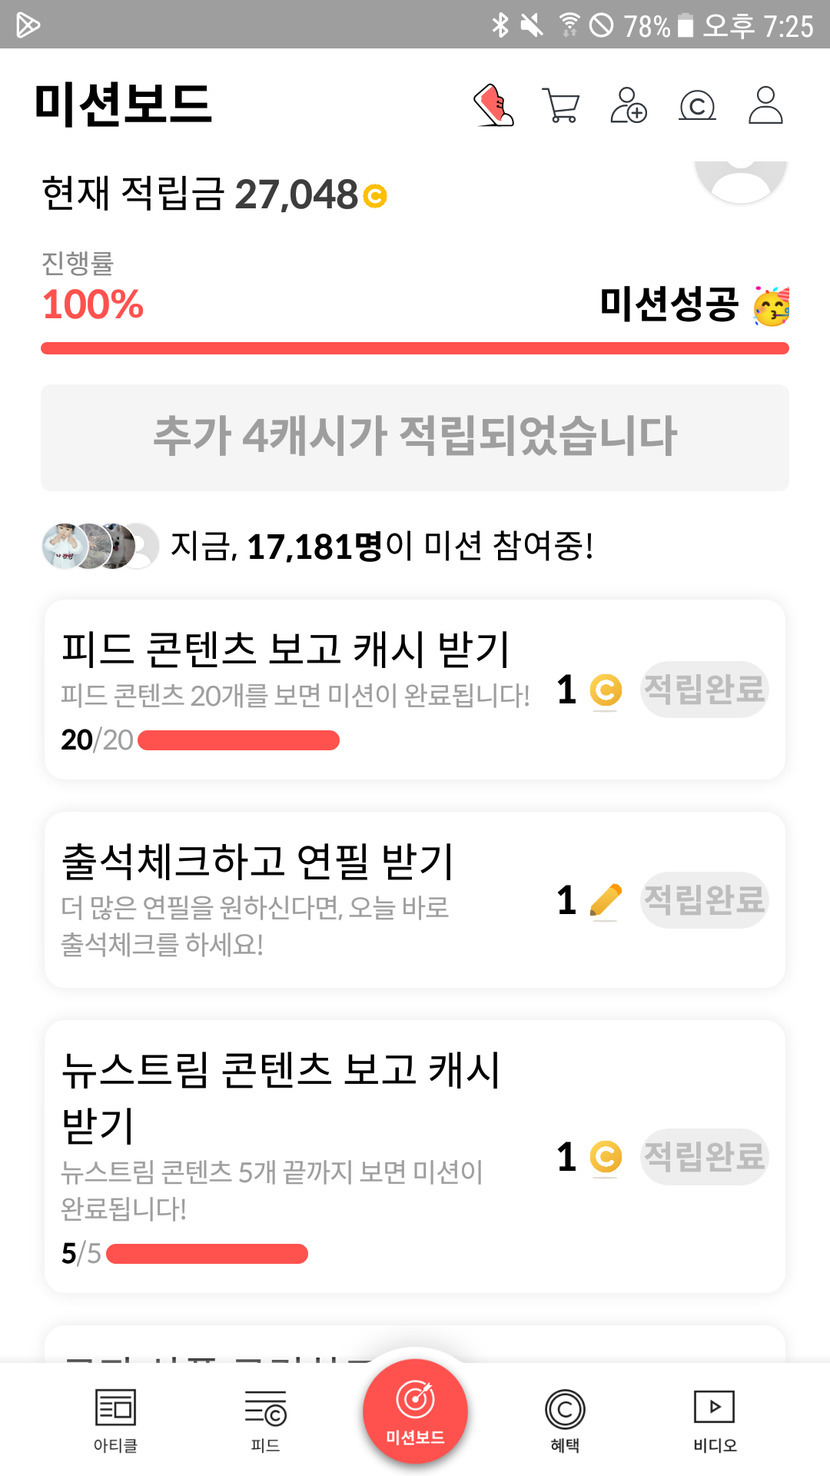Screen dimensions: 830x1476
Task: Open my profile icon in header
Action: coord(765,105)
